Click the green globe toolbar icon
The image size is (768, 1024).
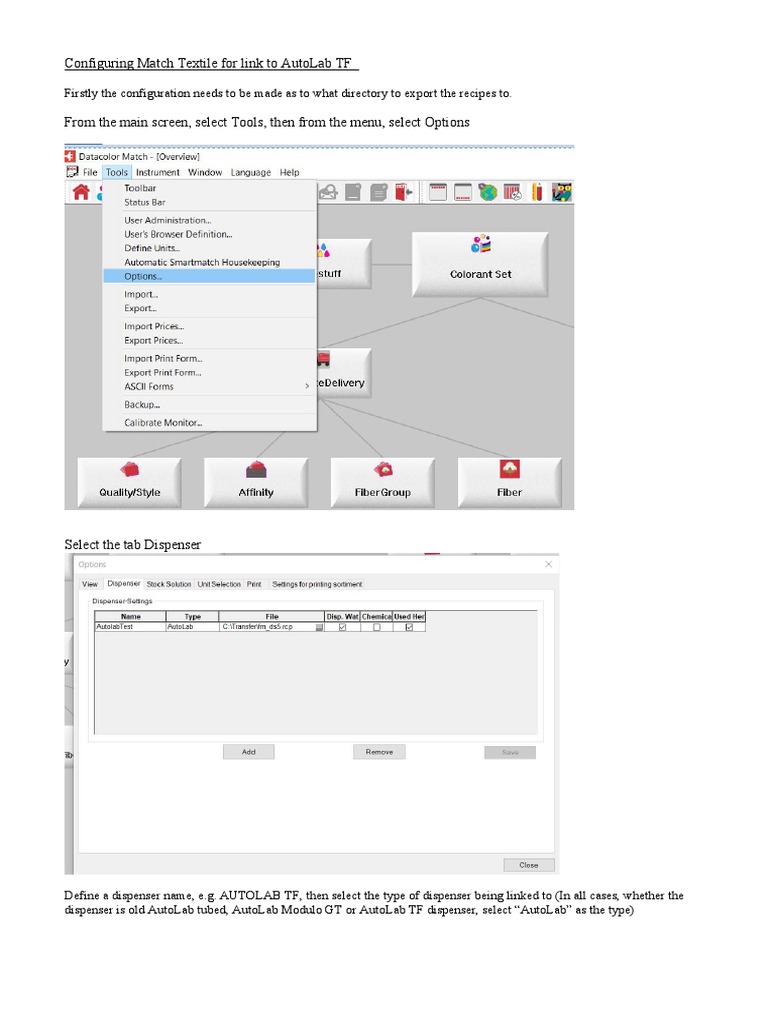pyautogui.click(x=488, y=192)
